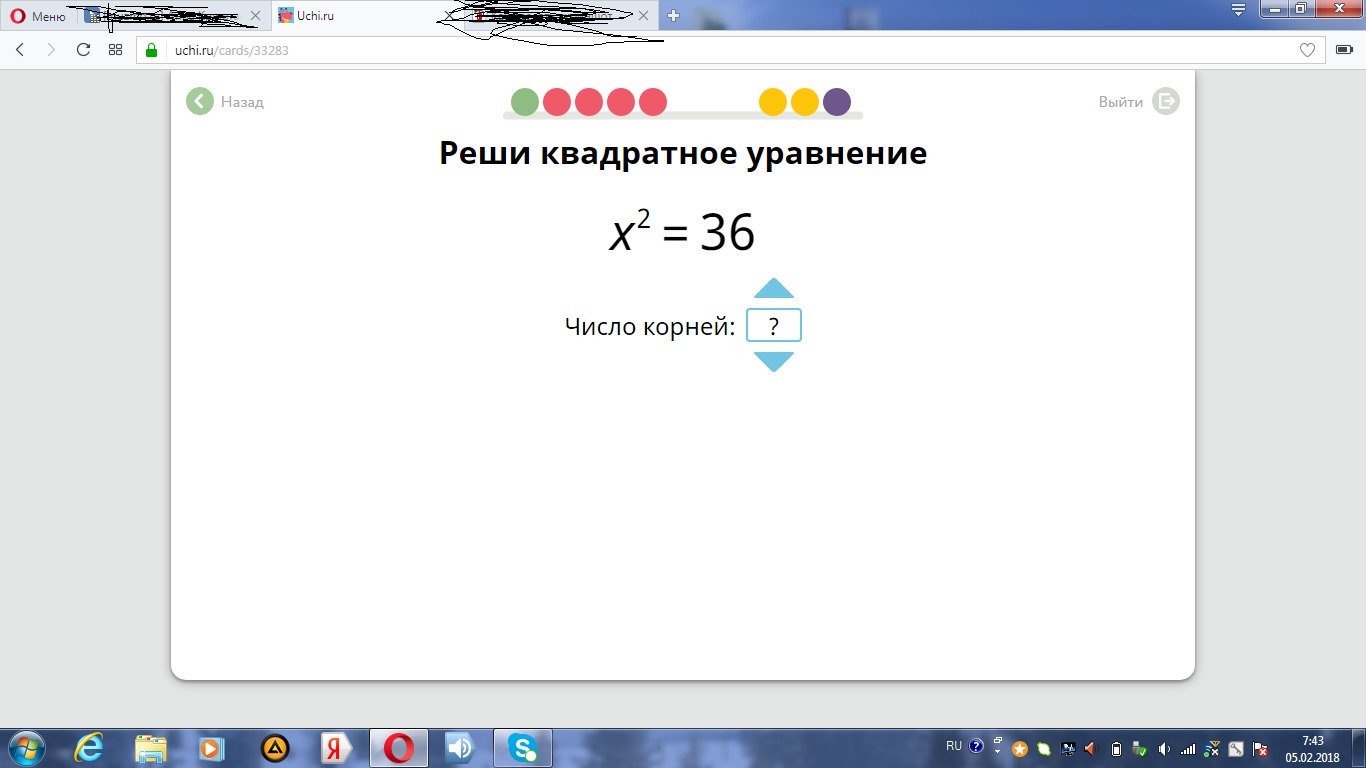Reload the uchi.ru page

coord(83,49)
